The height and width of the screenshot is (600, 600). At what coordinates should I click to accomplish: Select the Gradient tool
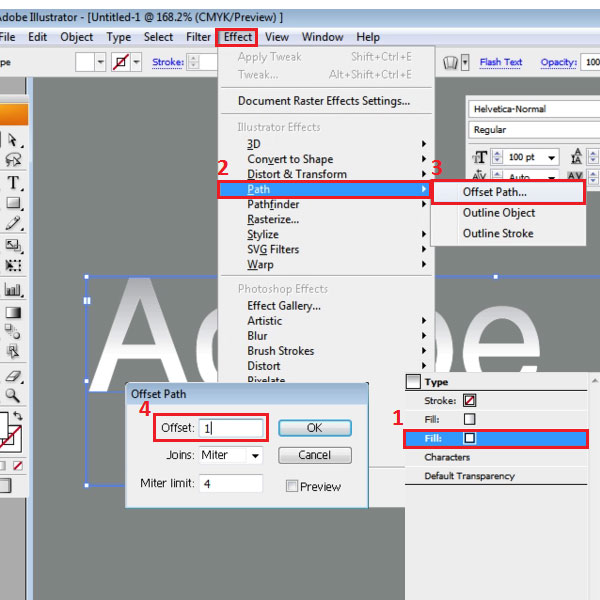pos(13,313)
